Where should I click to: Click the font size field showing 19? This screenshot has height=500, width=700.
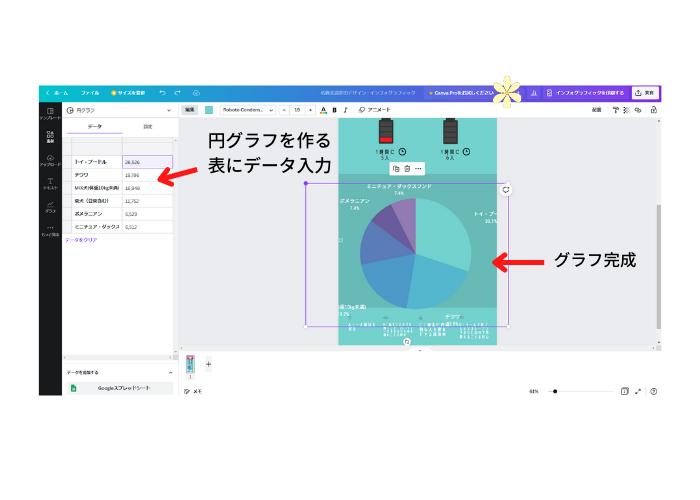tap(297, 110)
